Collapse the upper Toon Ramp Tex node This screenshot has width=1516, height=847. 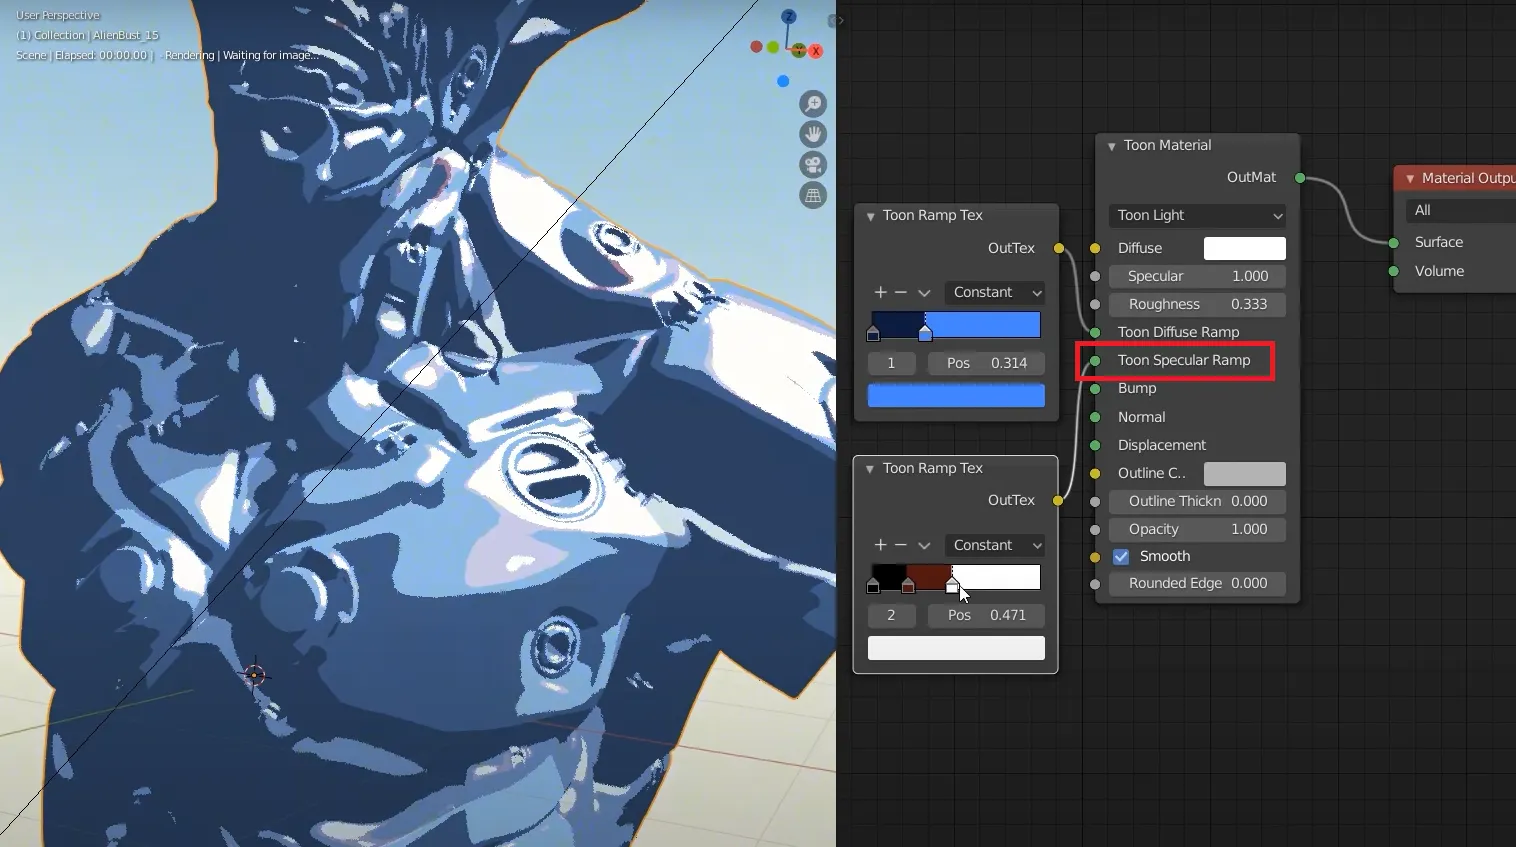click(x=870, y=216)
